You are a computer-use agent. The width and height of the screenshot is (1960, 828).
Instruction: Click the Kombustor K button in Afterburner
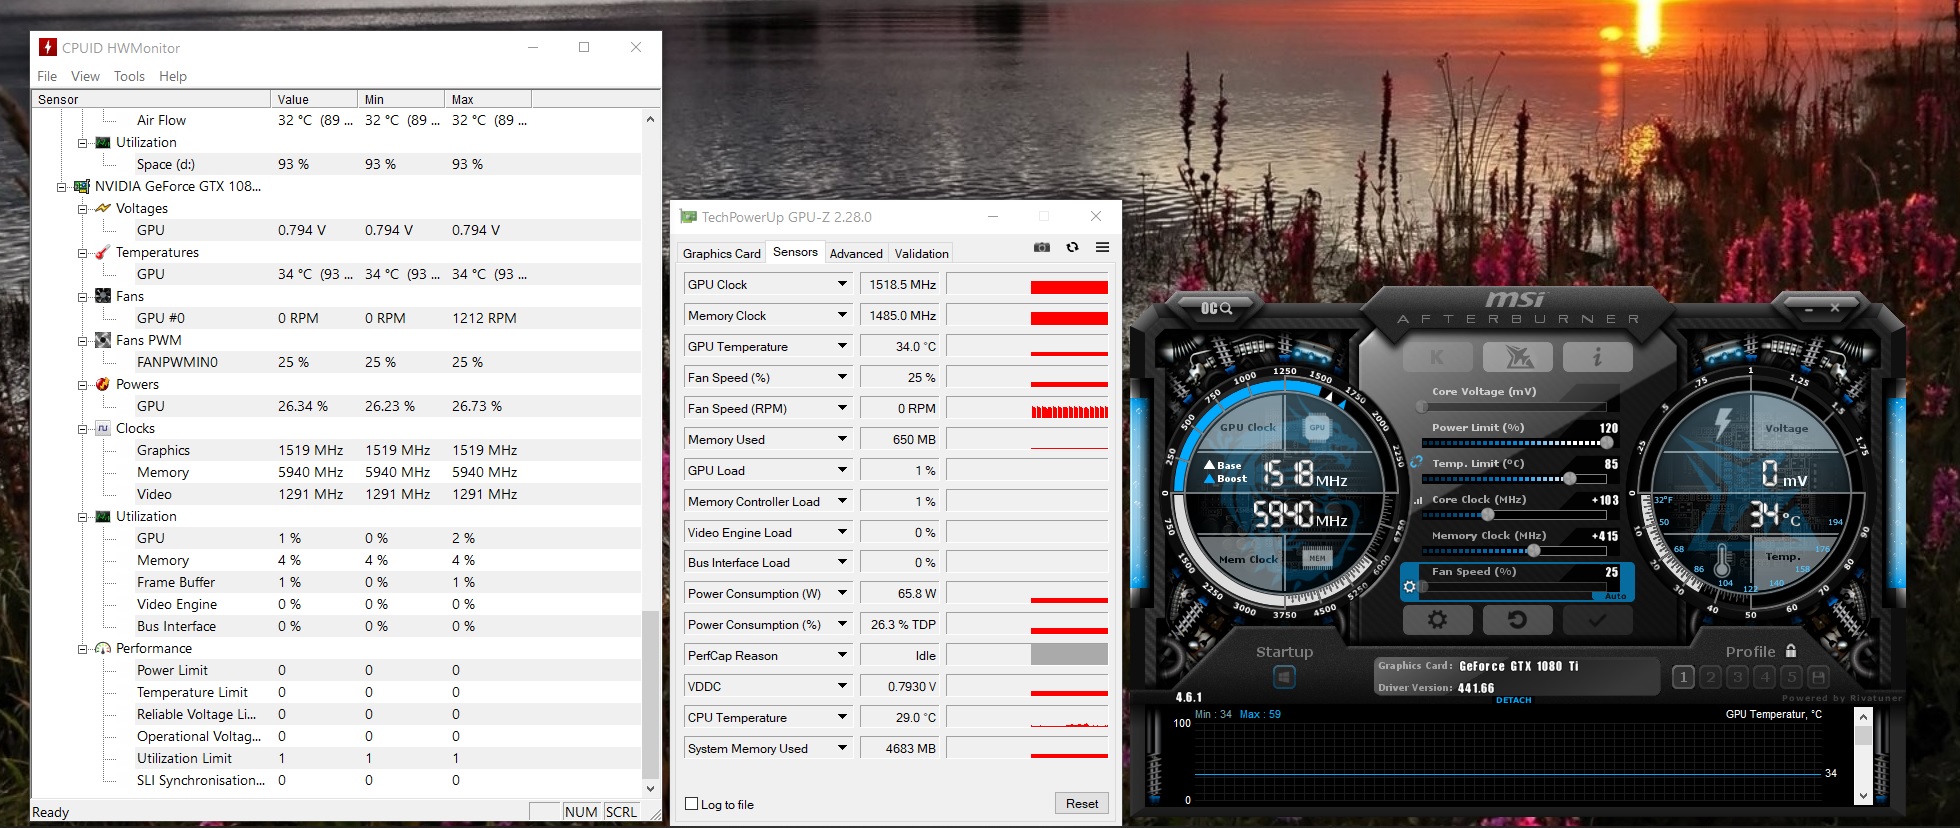pyautogui.click(x=1437, y=357)
